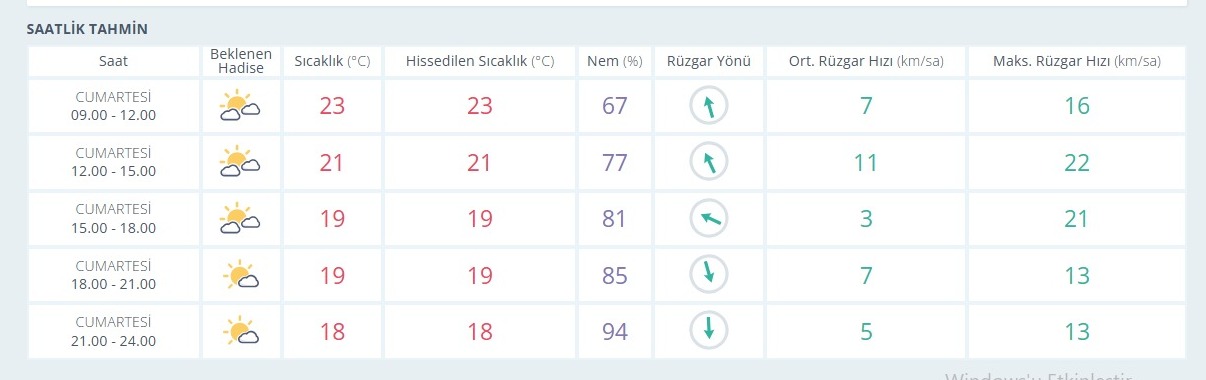This screenshot has height=380, width=1206.
Task: Click the Beklenen Hadise column header
Action: [x=240, y=61]
